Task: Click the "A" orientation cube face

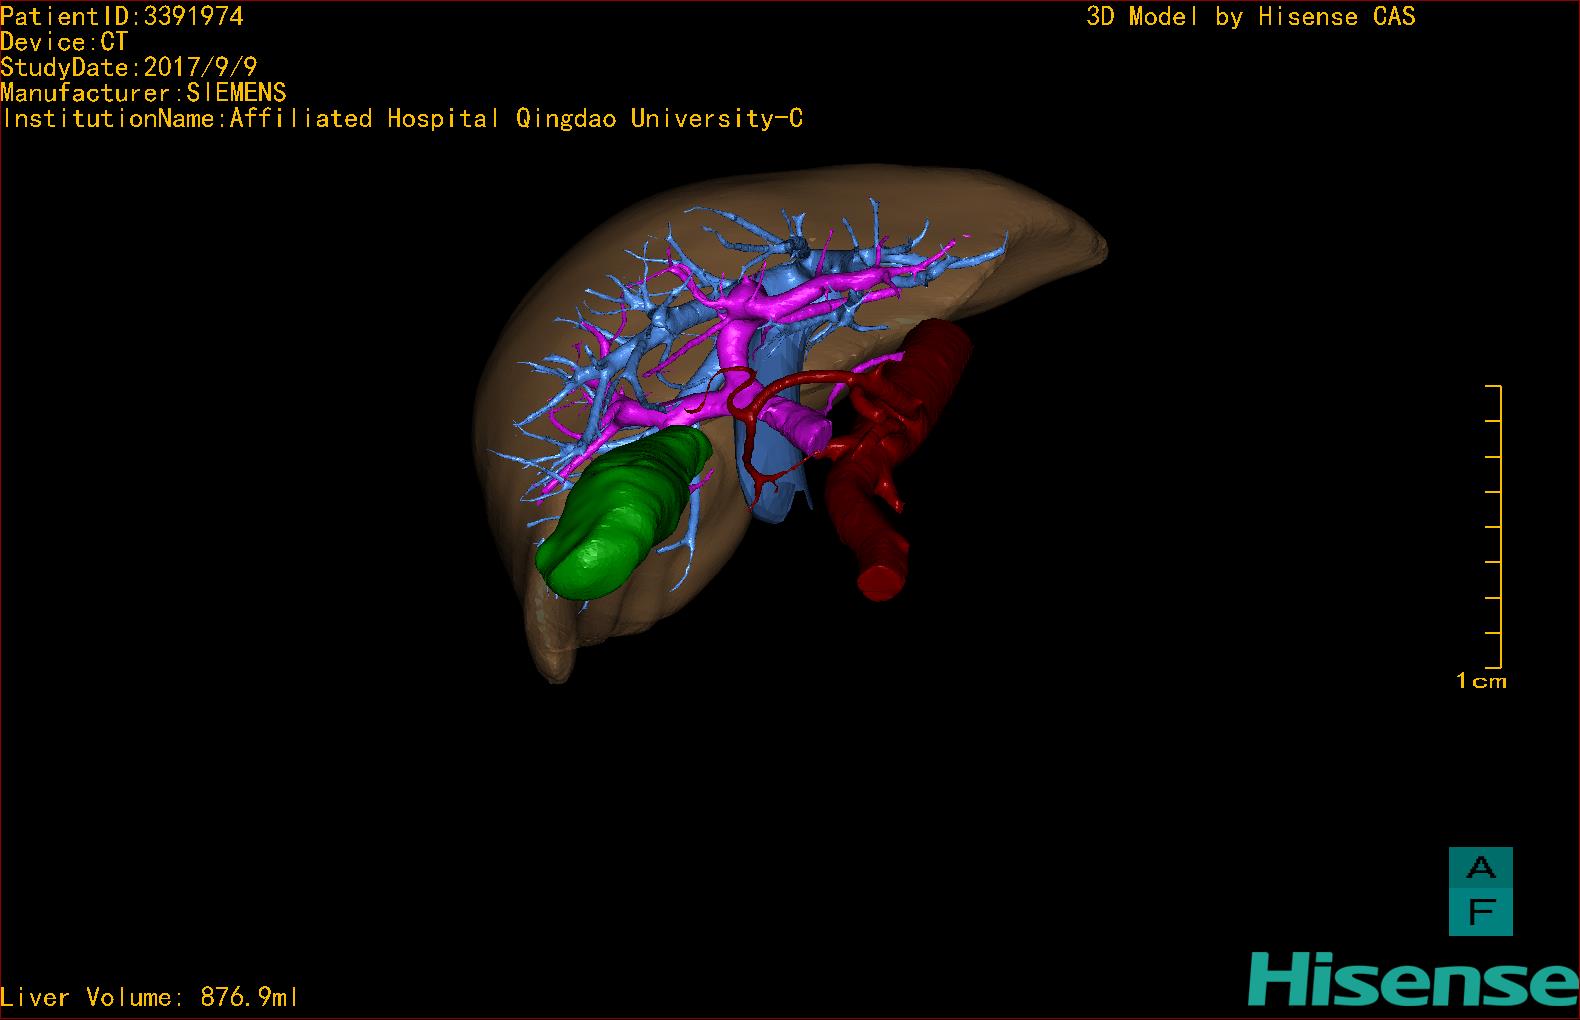Action: (x=1481, y=868)
